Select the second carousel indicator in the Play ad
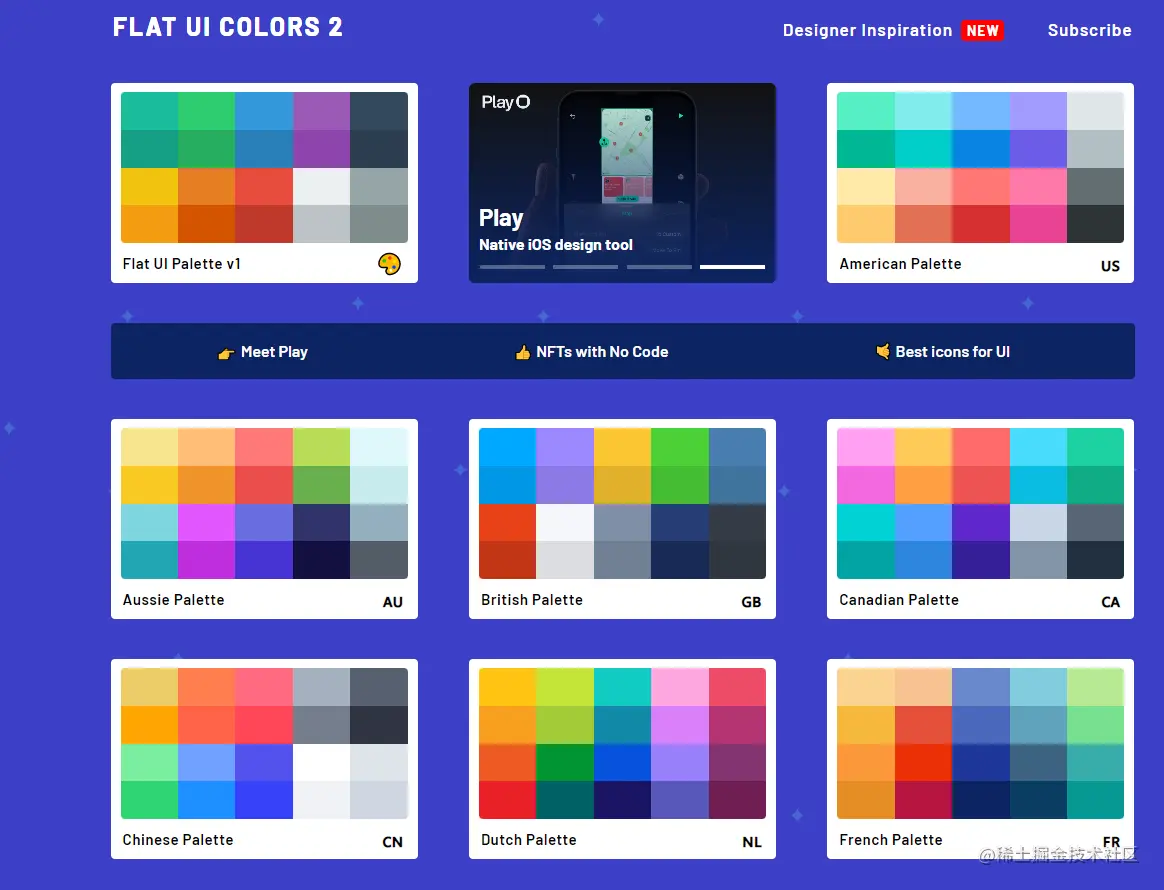Screen dimensions: 1164x890 click(585, 266)
